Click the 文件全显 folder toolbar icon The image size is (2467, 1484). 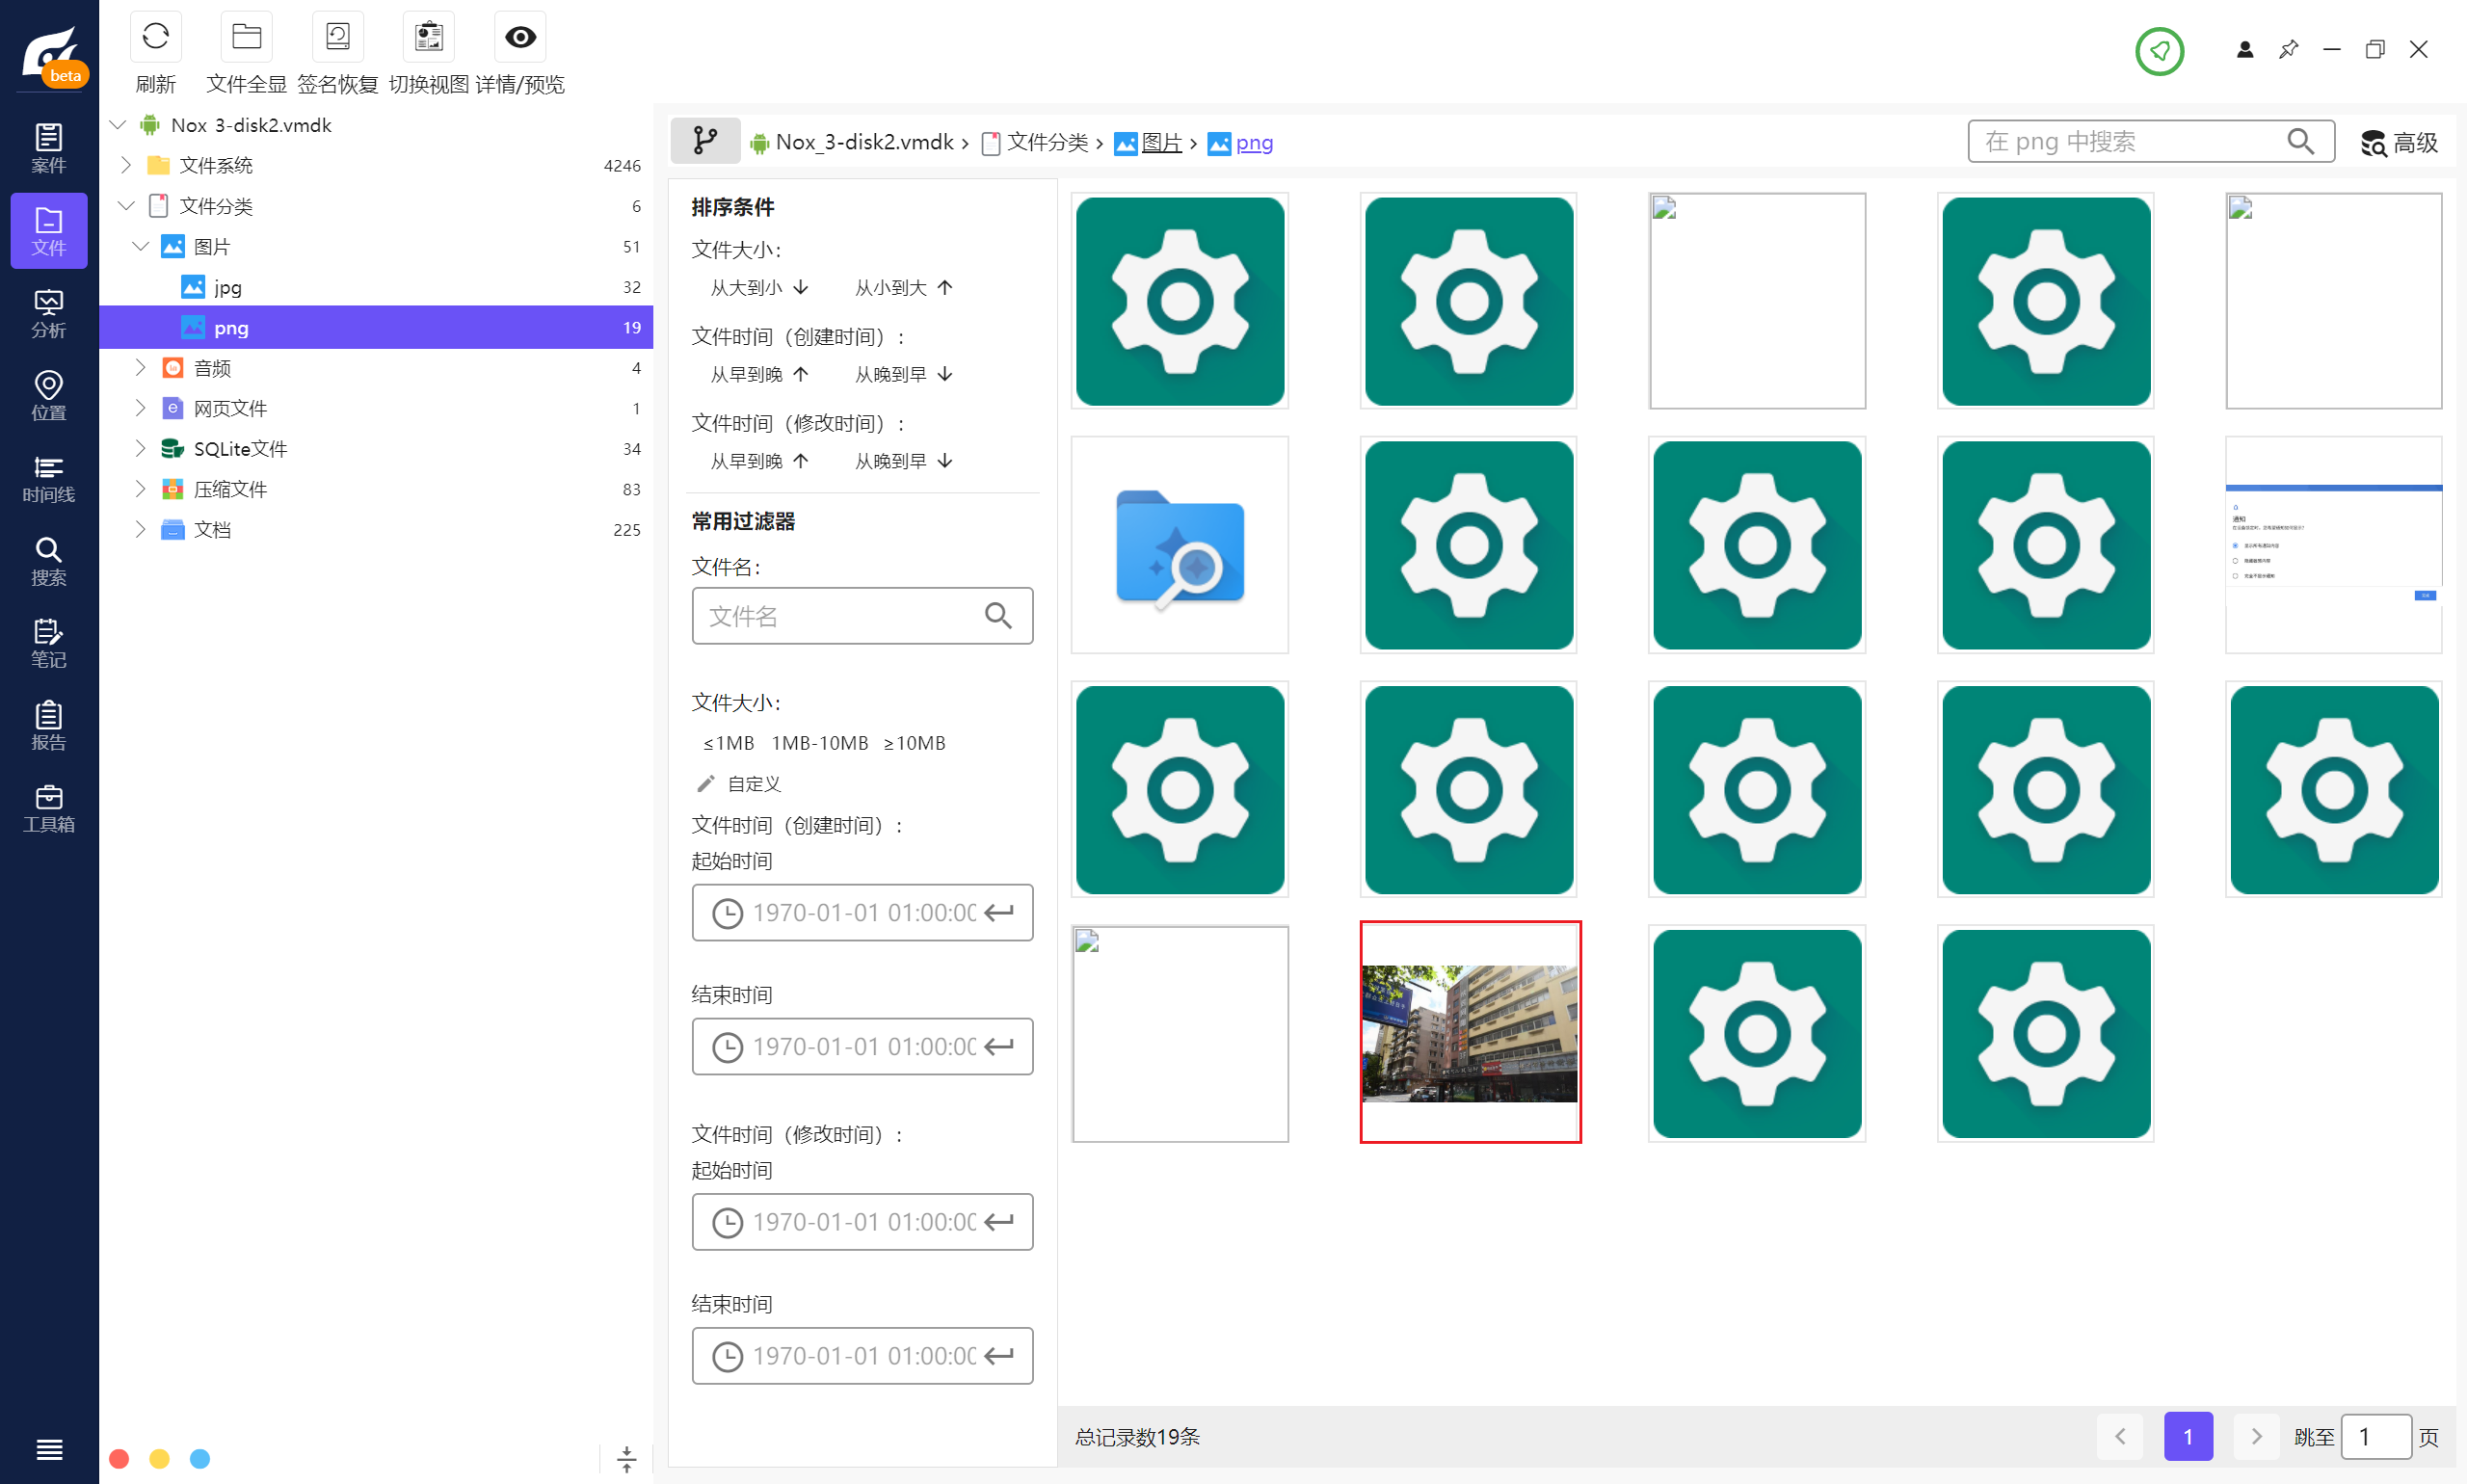pyautogui.click(x=246, y=38)
